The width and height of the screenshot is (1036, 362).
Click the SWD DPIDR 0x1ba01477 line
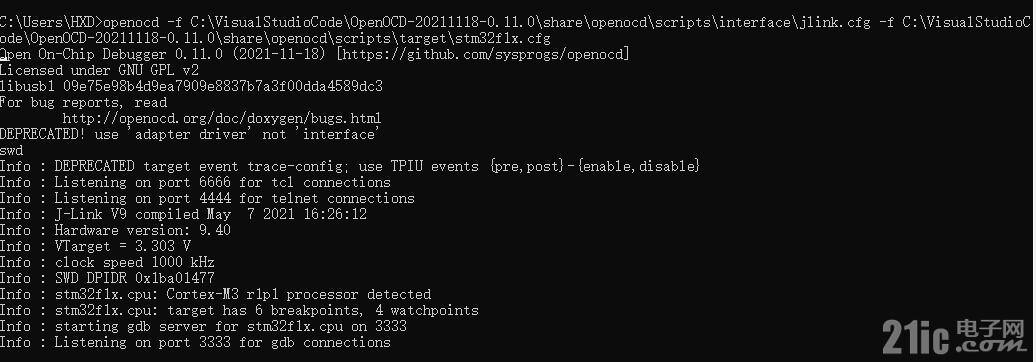(107, 278)
